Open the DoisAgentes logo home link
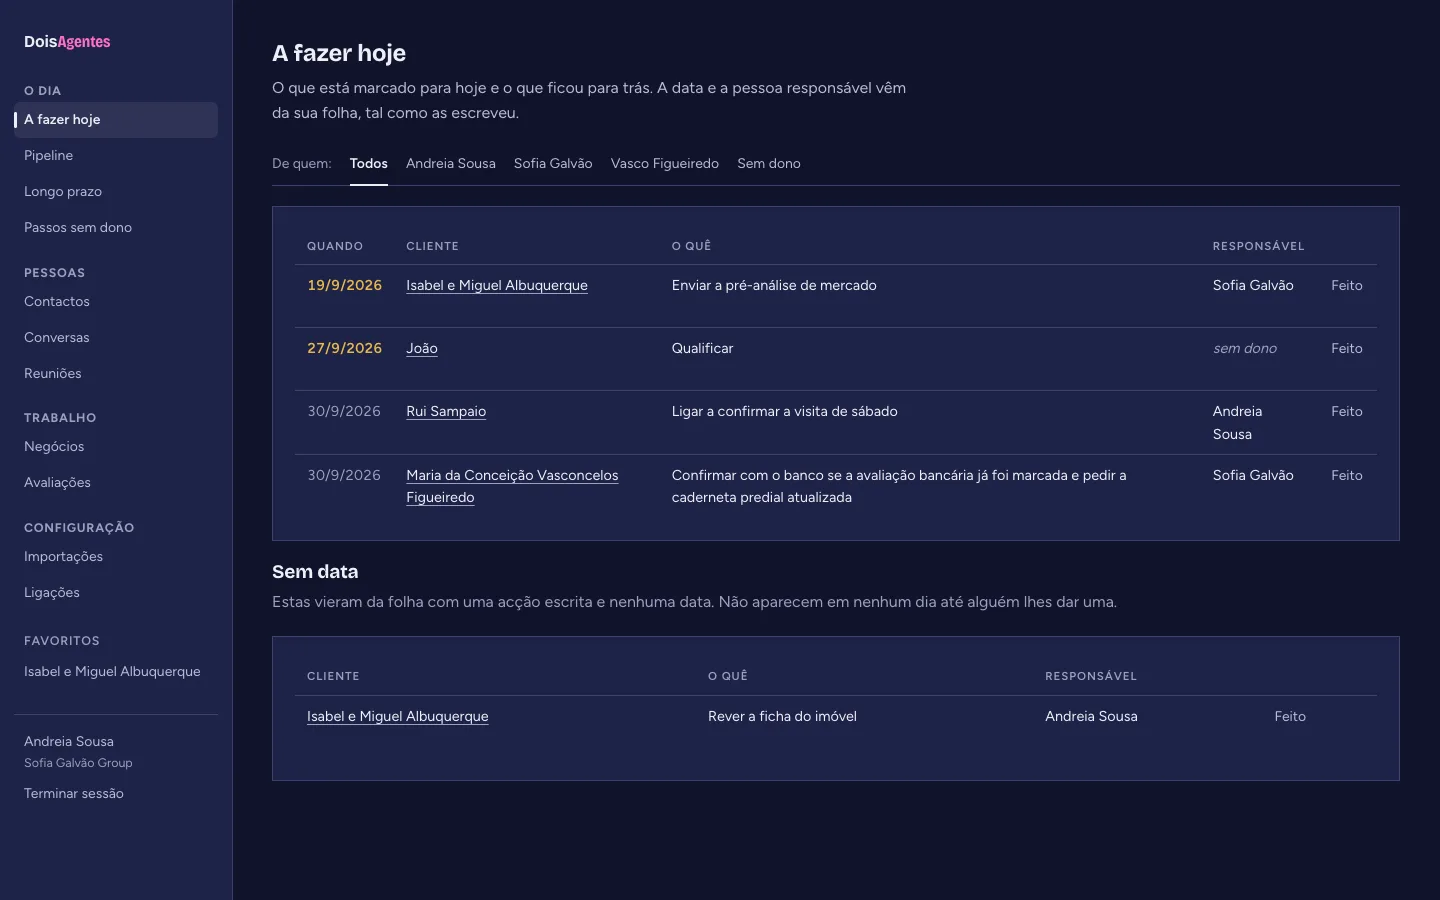Viewport: 1440px width, 900px height. point(67,42)
